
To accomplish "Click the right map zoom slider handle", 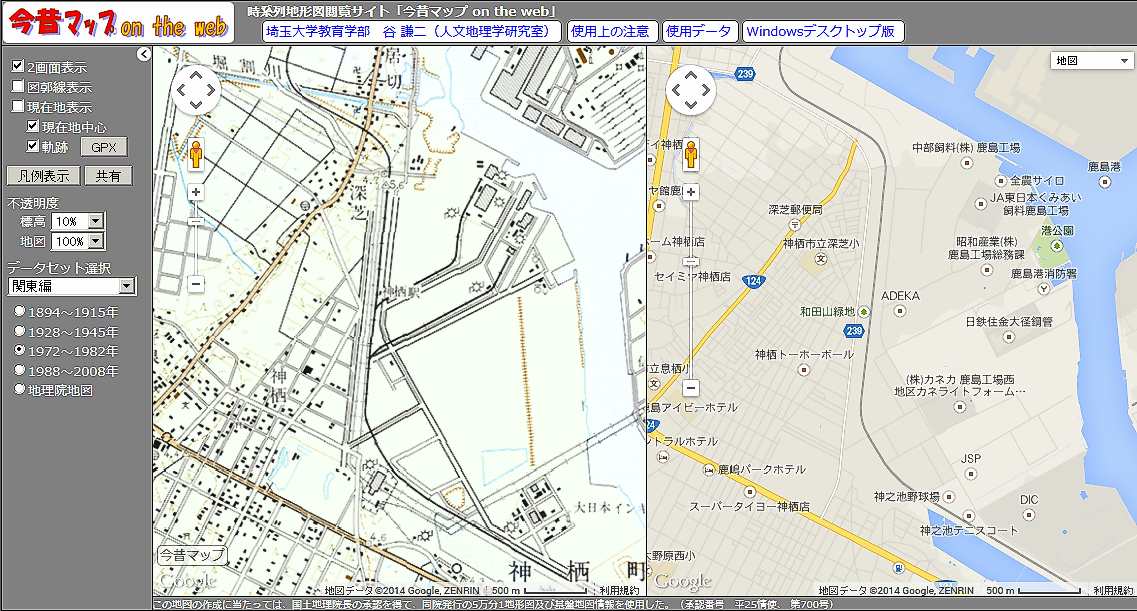I will (691, 261).
